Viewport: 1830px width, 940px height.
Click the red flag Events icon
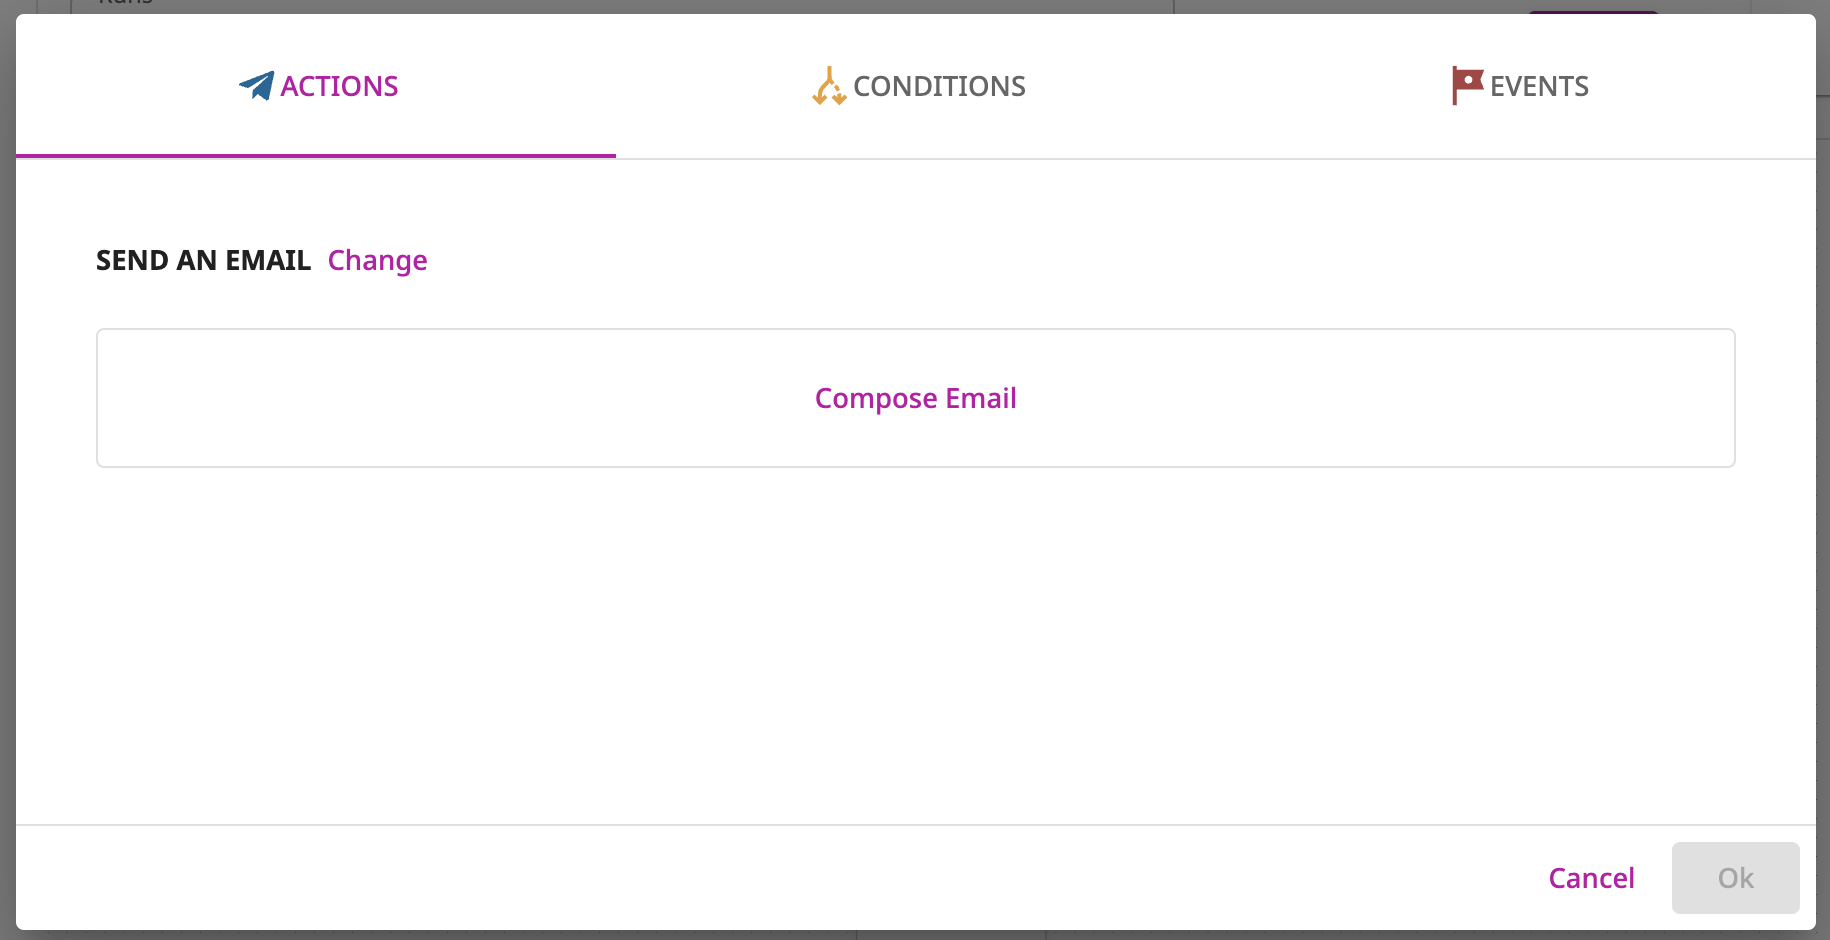1467,86
